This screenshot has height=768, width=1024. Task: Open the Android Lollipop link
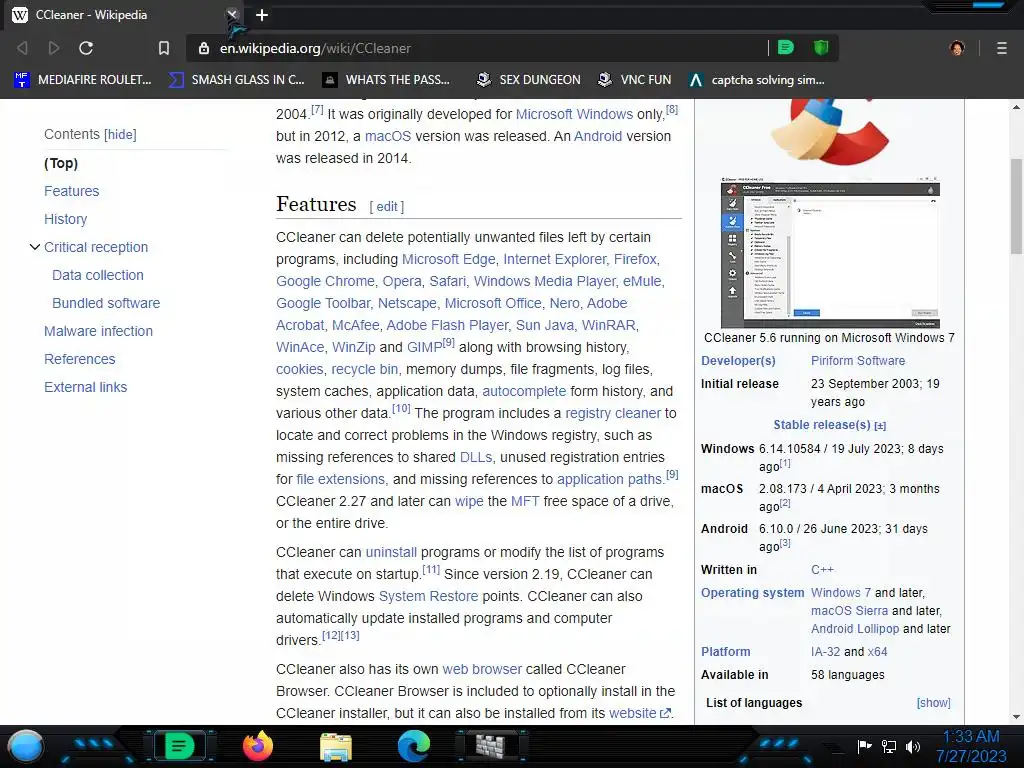click(855, 629)
